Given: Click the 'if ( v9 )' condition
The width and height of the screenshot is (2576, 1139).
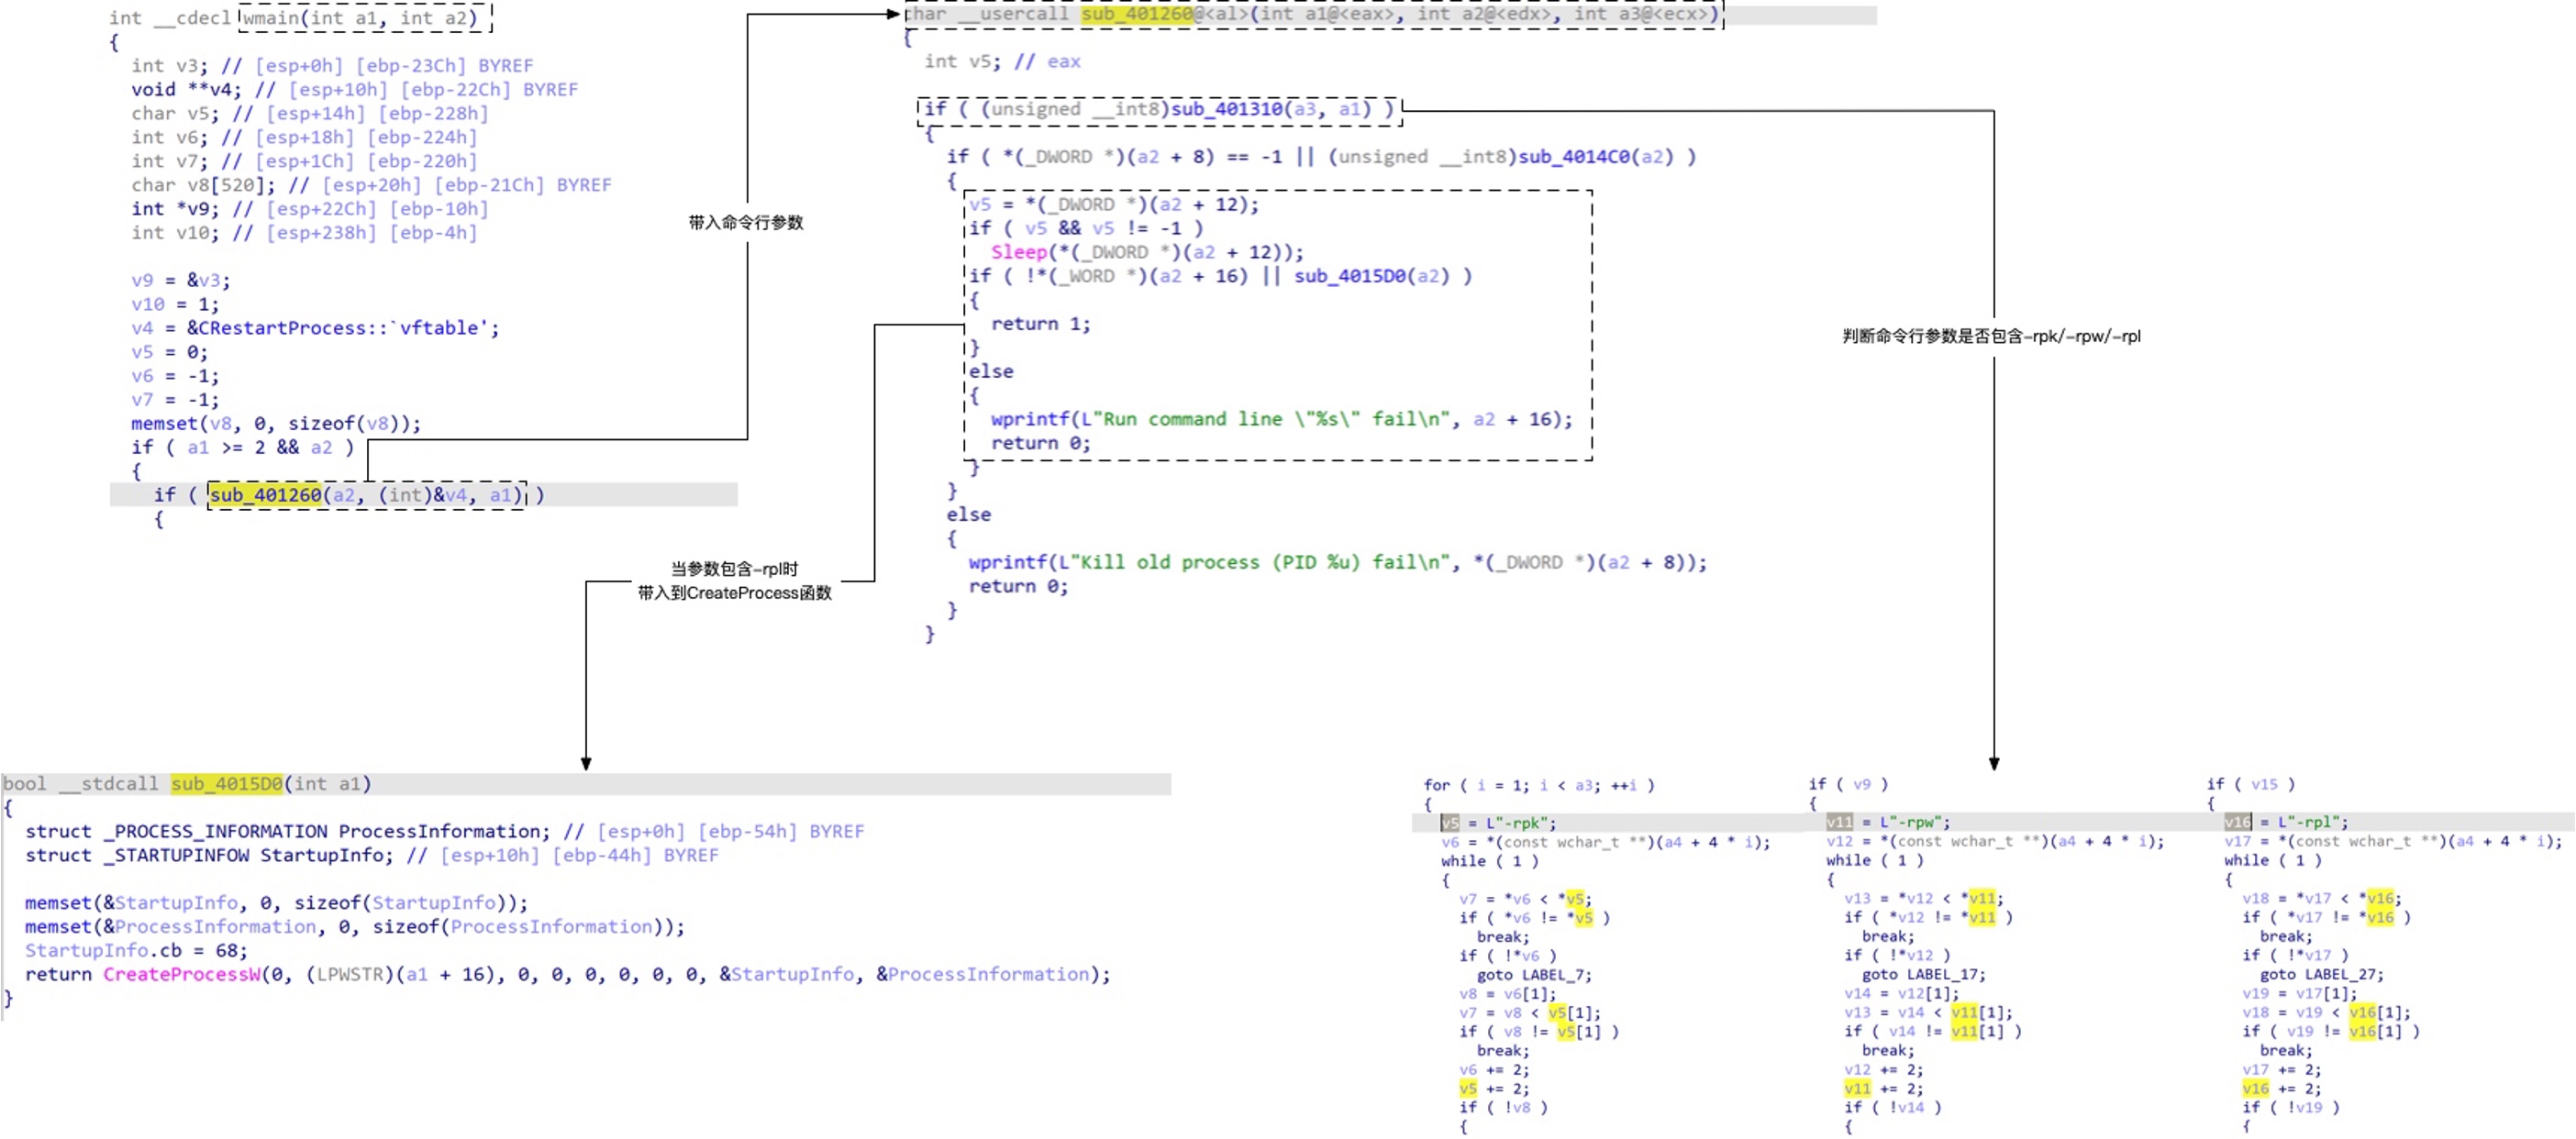Looking at the screenshot, I should pyautogui.click(x=1848, y=784).
